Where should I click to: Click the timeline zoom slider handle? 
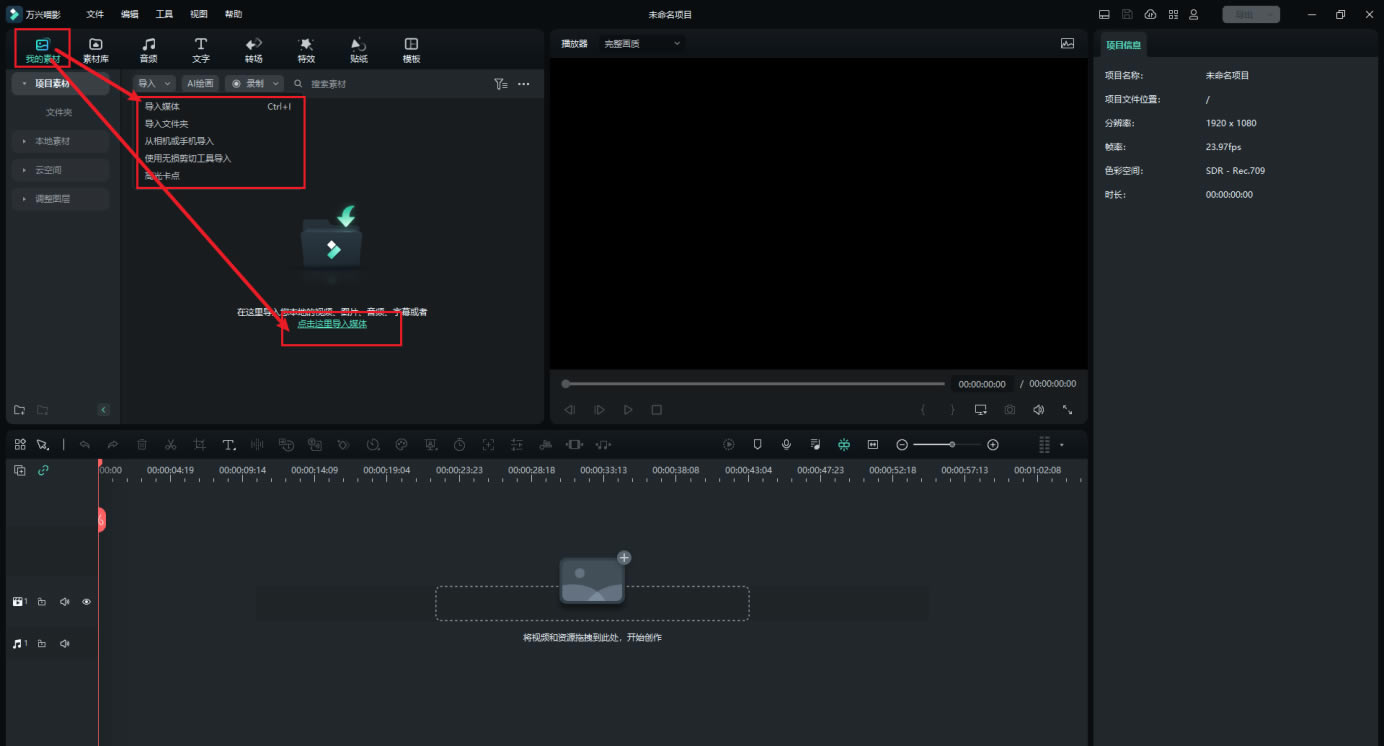951,444
